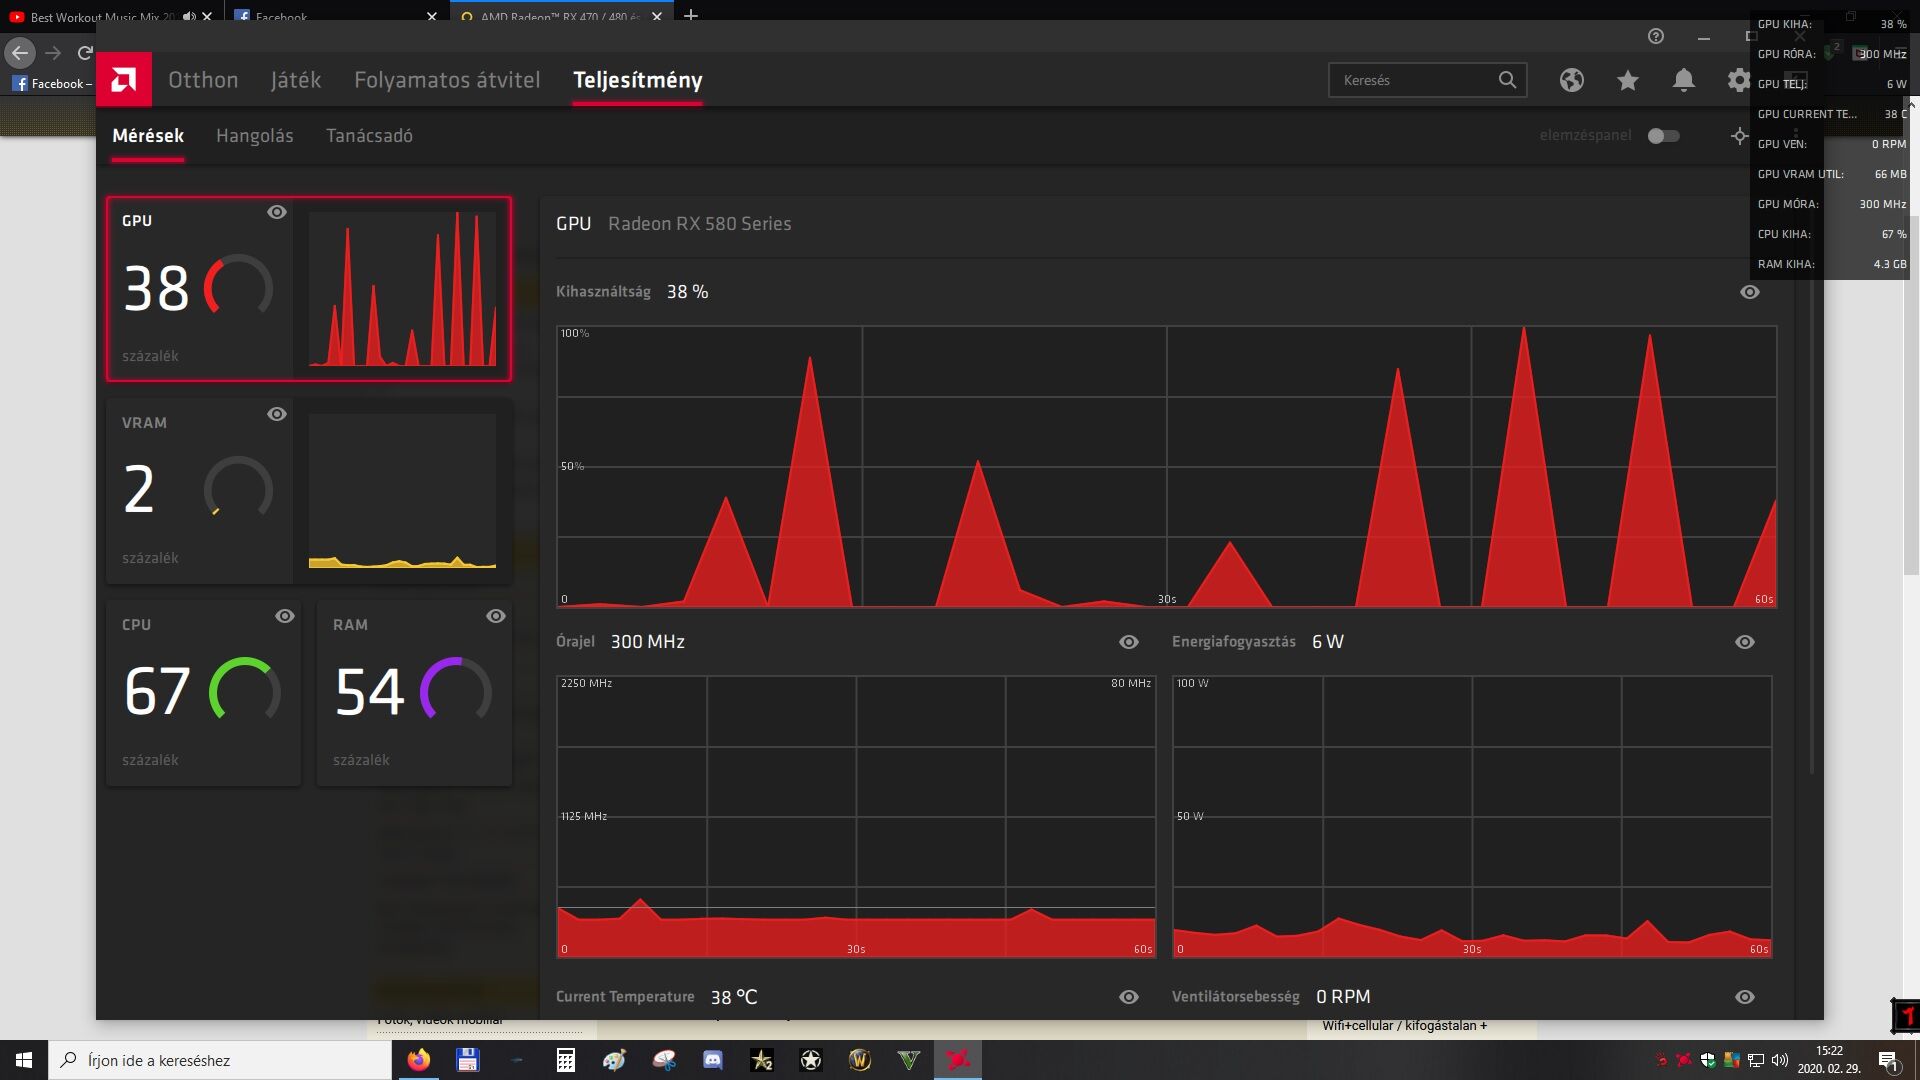Switch to Folyamatos átvitel tab
The width and height of the screenshot is (1920, 1080).
coord(447,80)
